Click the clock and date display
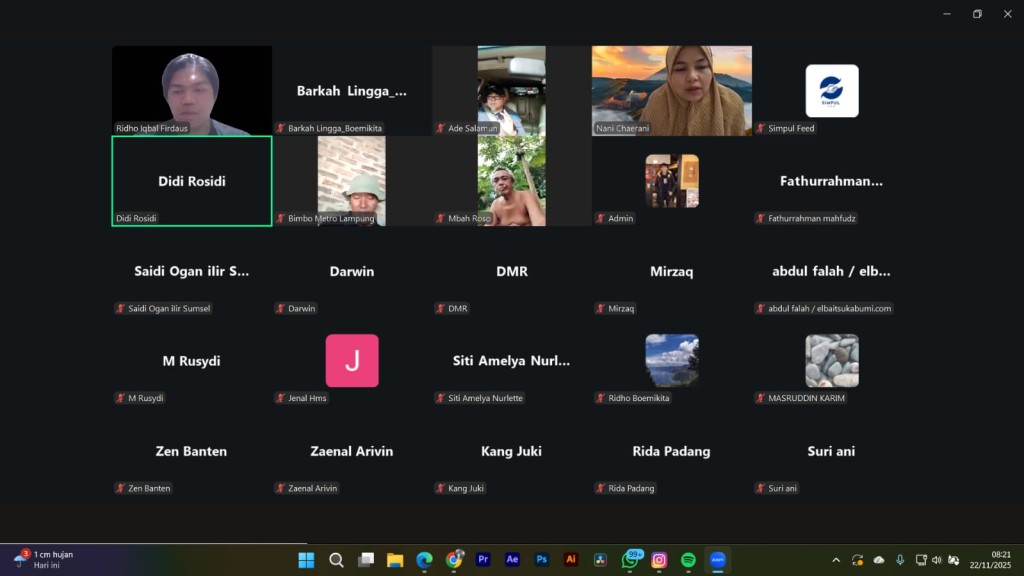Viewport: 1024px width, 576px height. (999, 559)
